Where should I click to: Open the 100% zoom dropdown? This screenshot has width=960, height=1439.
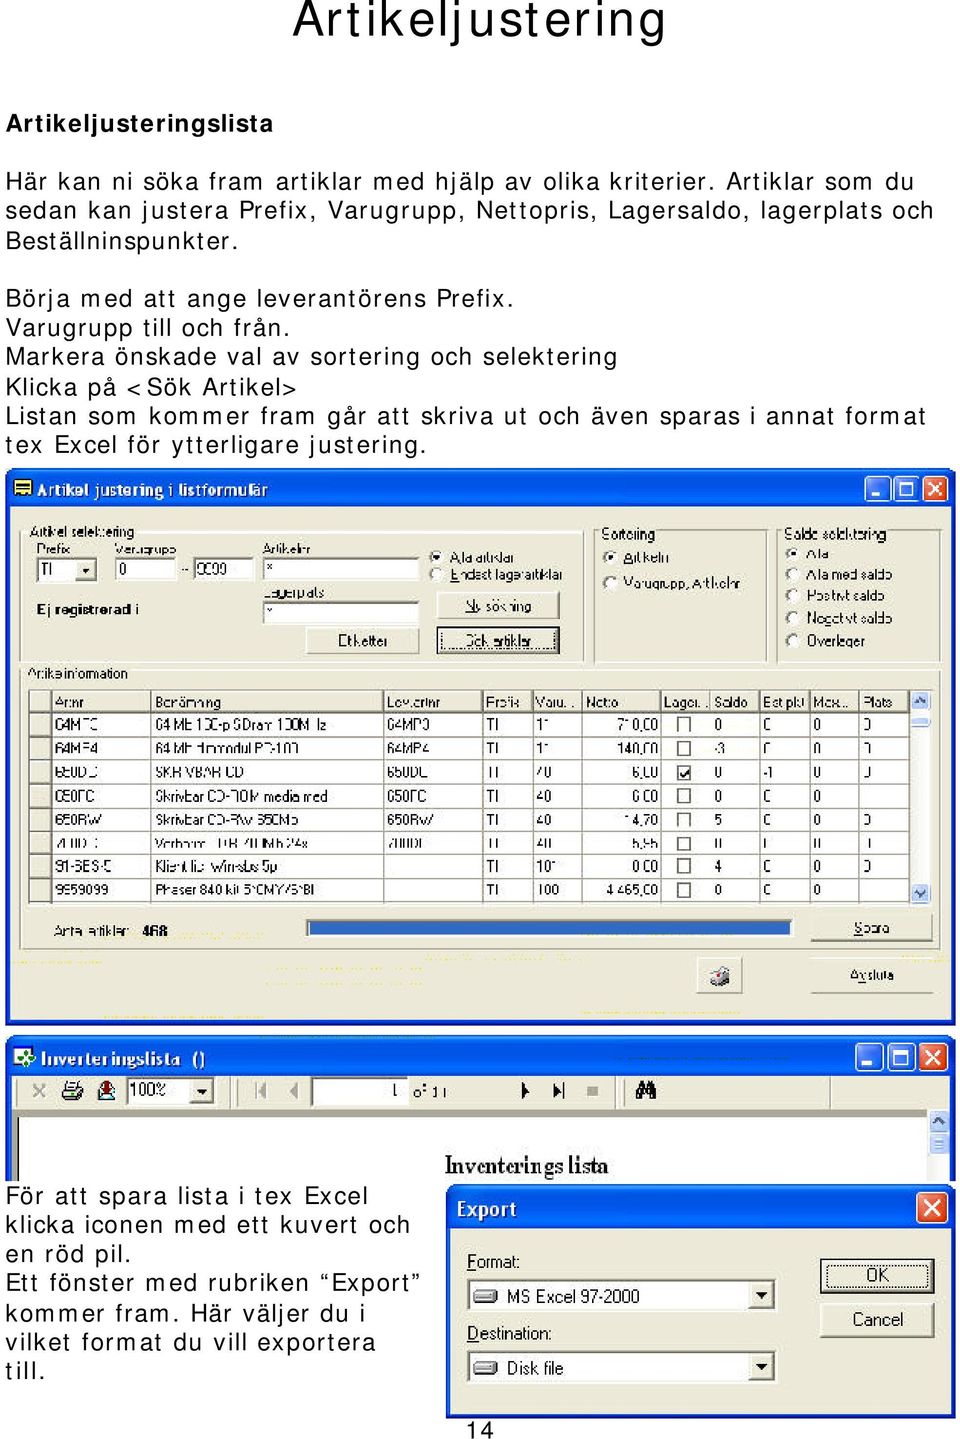click(203, 1091)
